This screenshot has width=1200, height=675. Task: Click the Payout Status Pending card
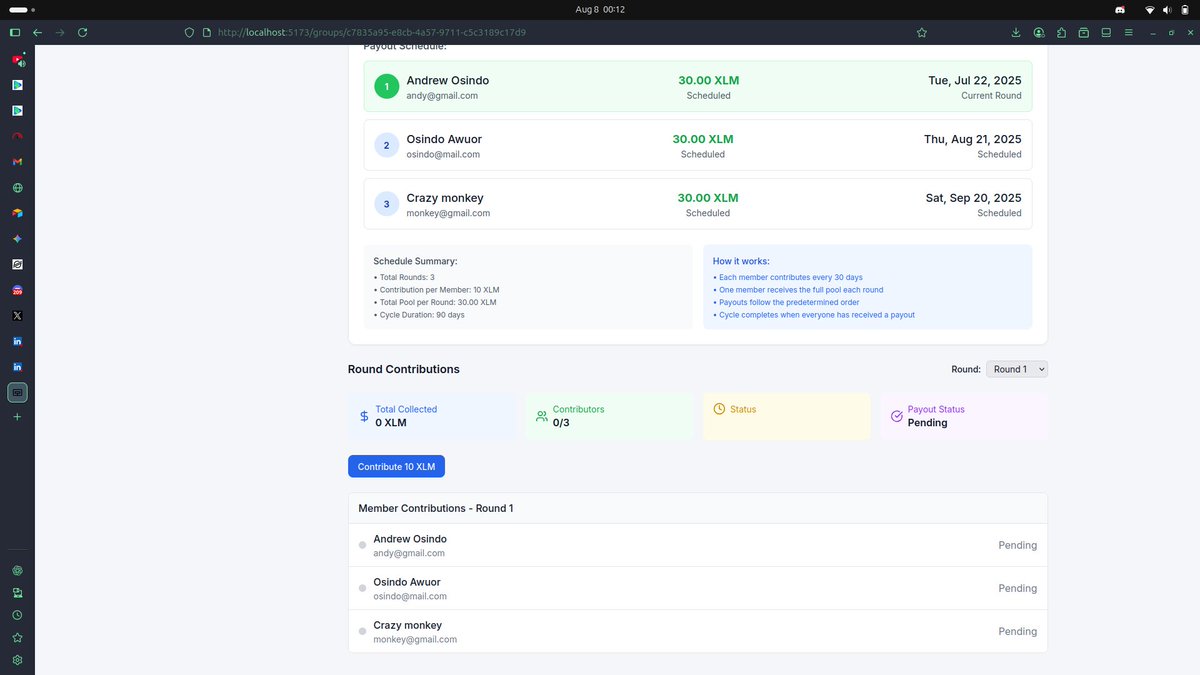(x=963, y=415)
